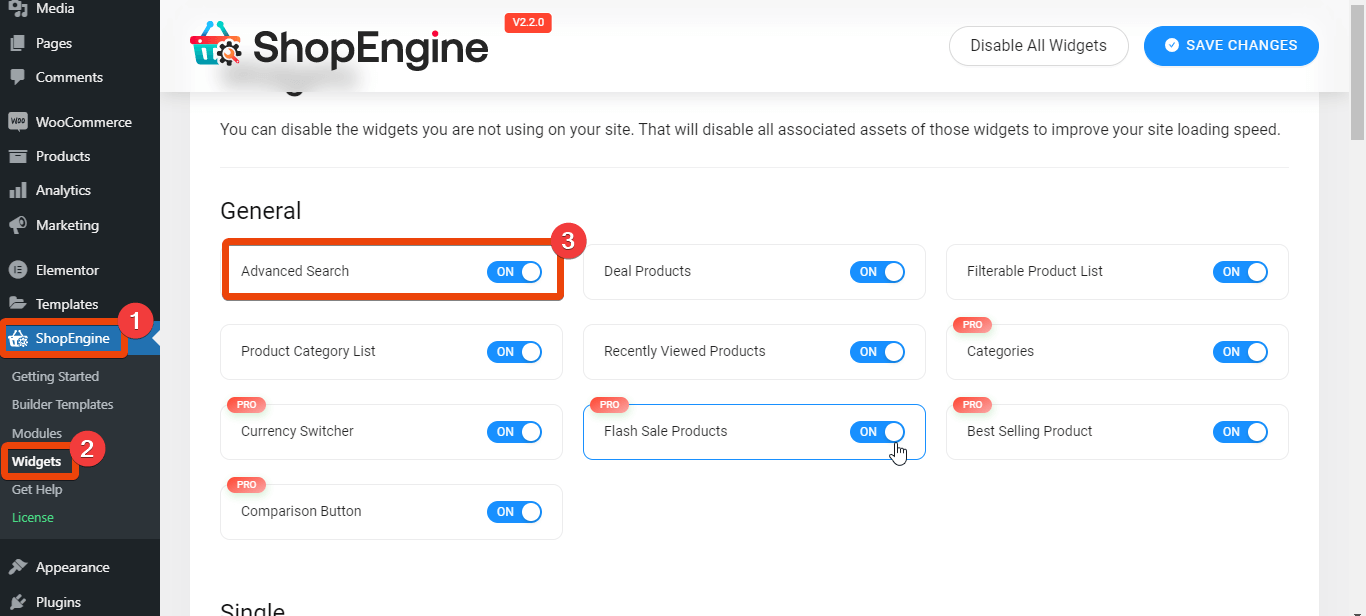Click the Marketing megaphone icon
1366x616 pixels.
[x=17, y=225]
